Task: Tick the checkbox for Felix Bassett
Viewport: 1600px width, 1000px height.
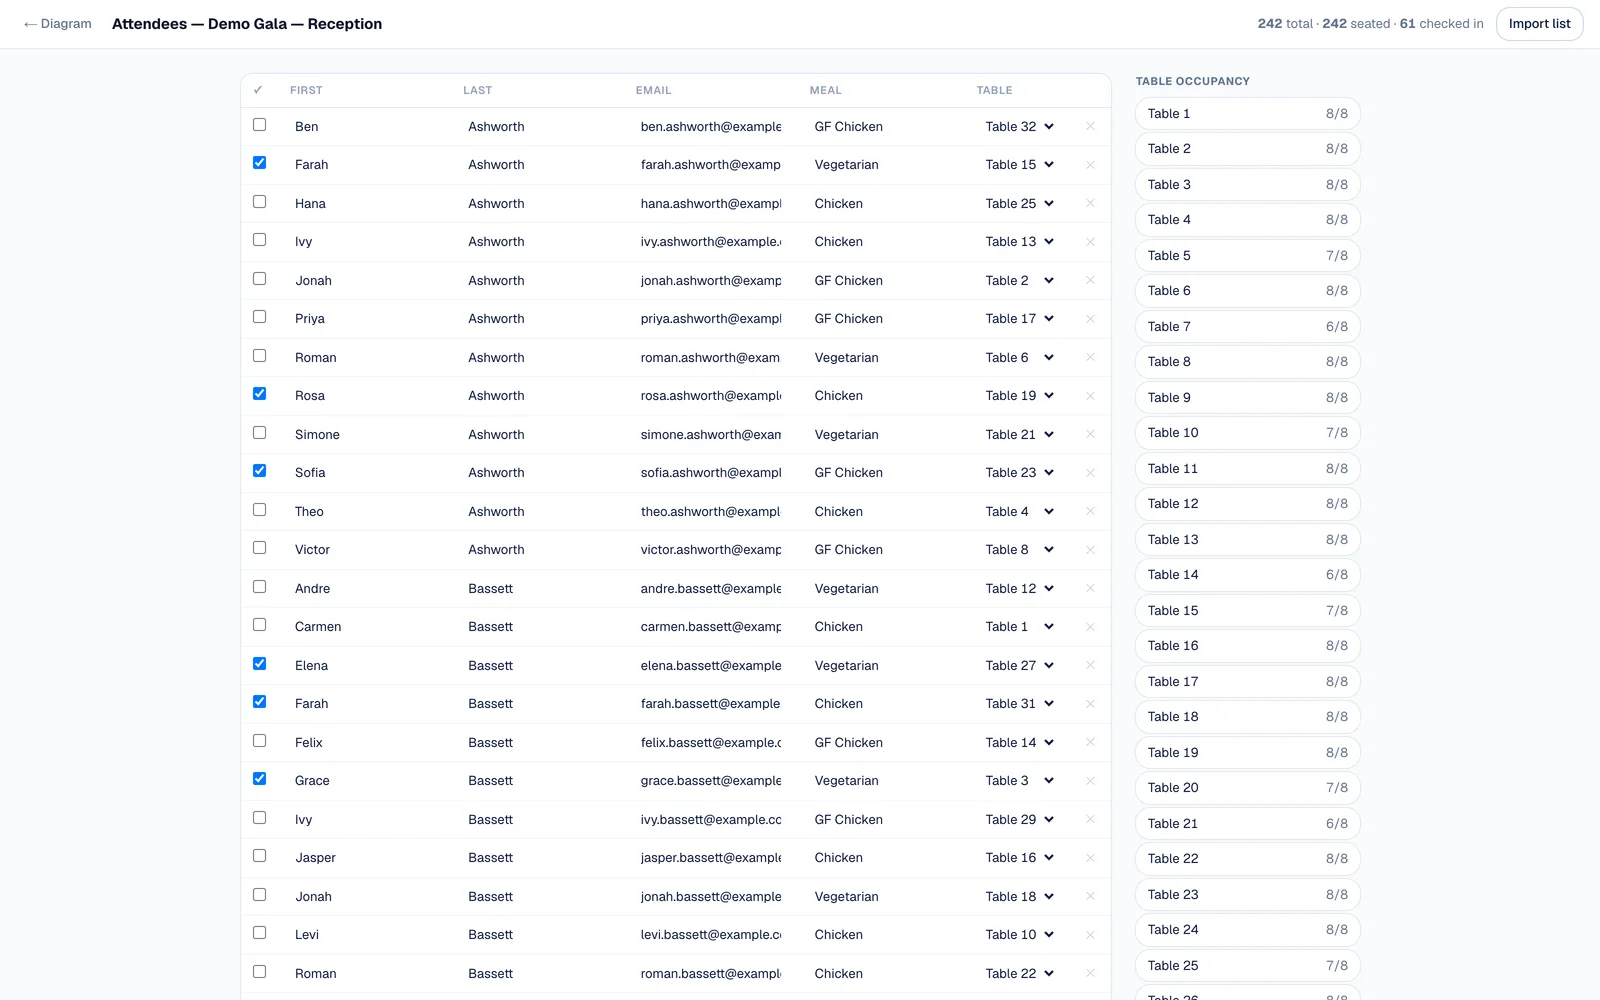Action: (260, 741)
